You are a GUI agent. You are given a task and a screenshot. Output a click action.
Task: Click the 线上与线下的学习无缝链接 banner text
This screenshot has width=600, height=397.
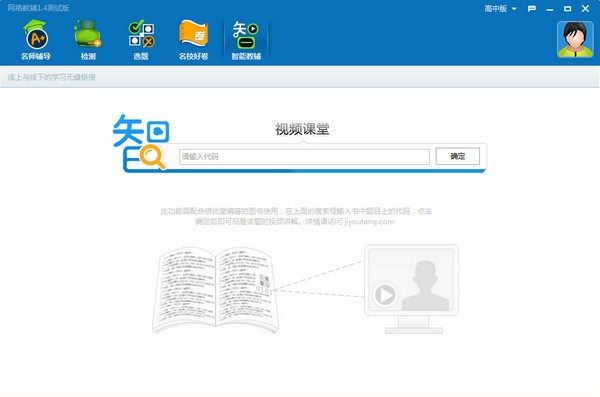pyautogui.click(x=52, y=77)
